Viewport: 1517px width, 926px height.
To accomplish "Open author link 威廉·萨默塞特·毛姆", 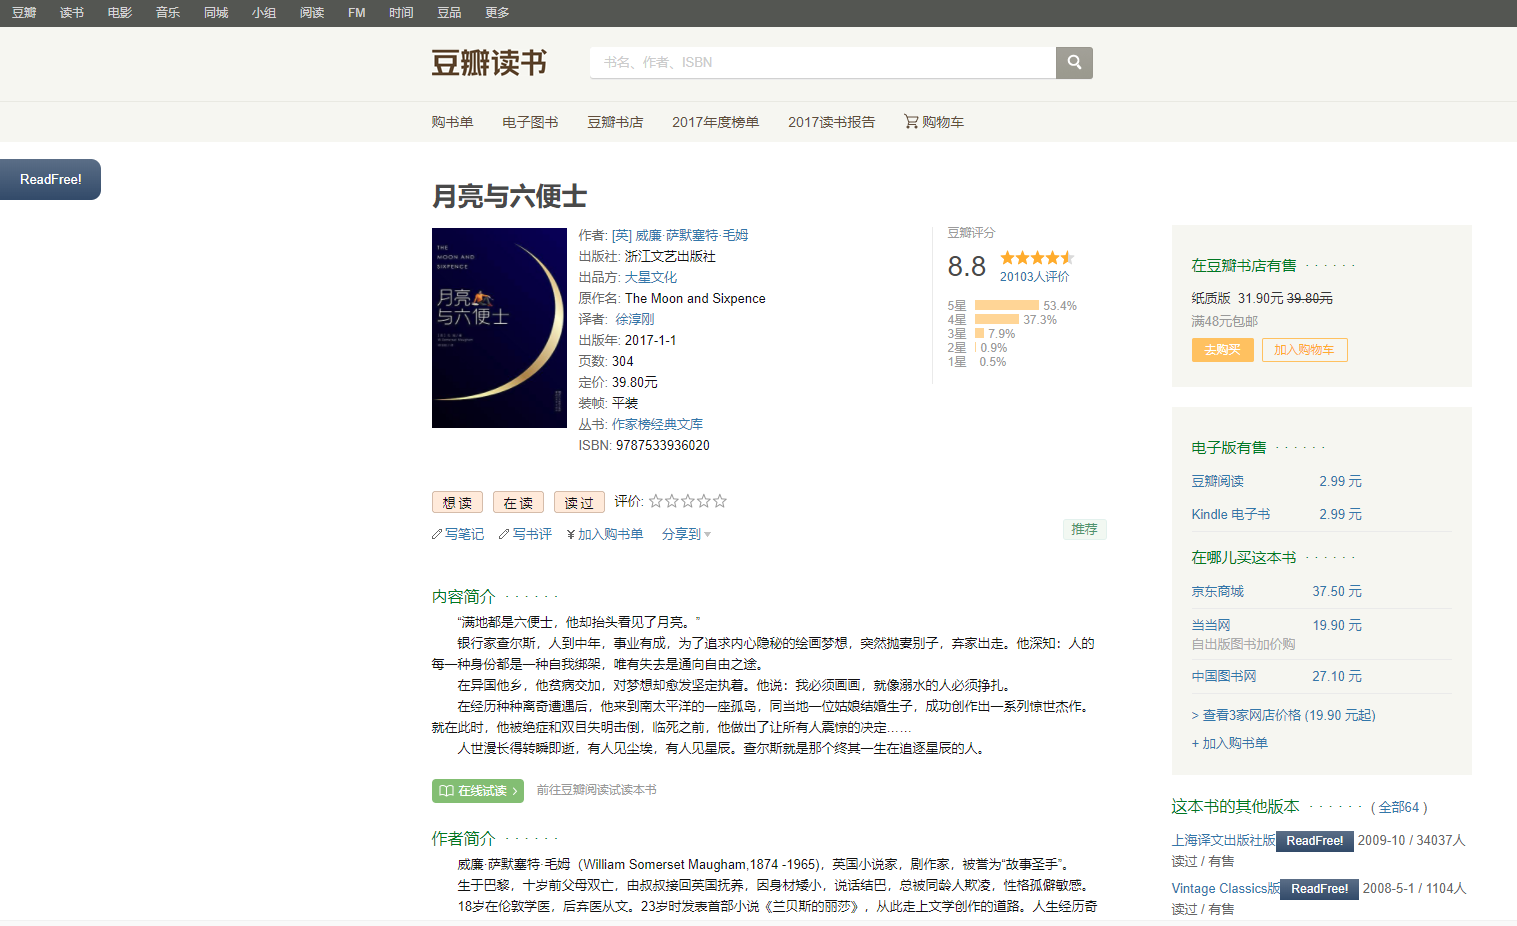I will coord(680,235).
